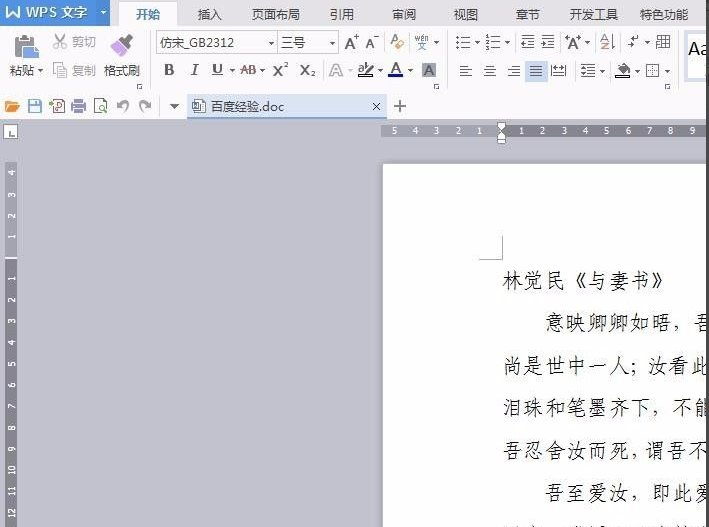Open the 特色功能 tab
The width and height of the screenshot is (709, 527).
click(x=664, y=15)
